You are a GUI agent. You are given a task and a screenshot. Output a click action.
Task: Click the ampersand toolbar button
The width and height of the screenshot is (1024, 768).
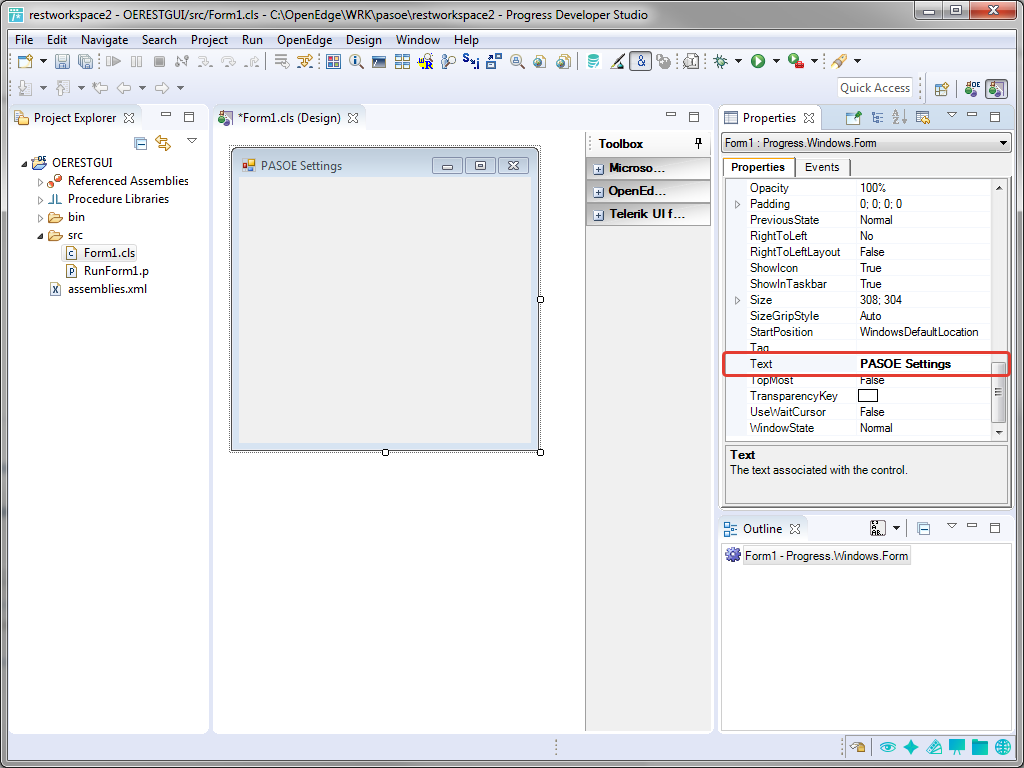(641, 61)
